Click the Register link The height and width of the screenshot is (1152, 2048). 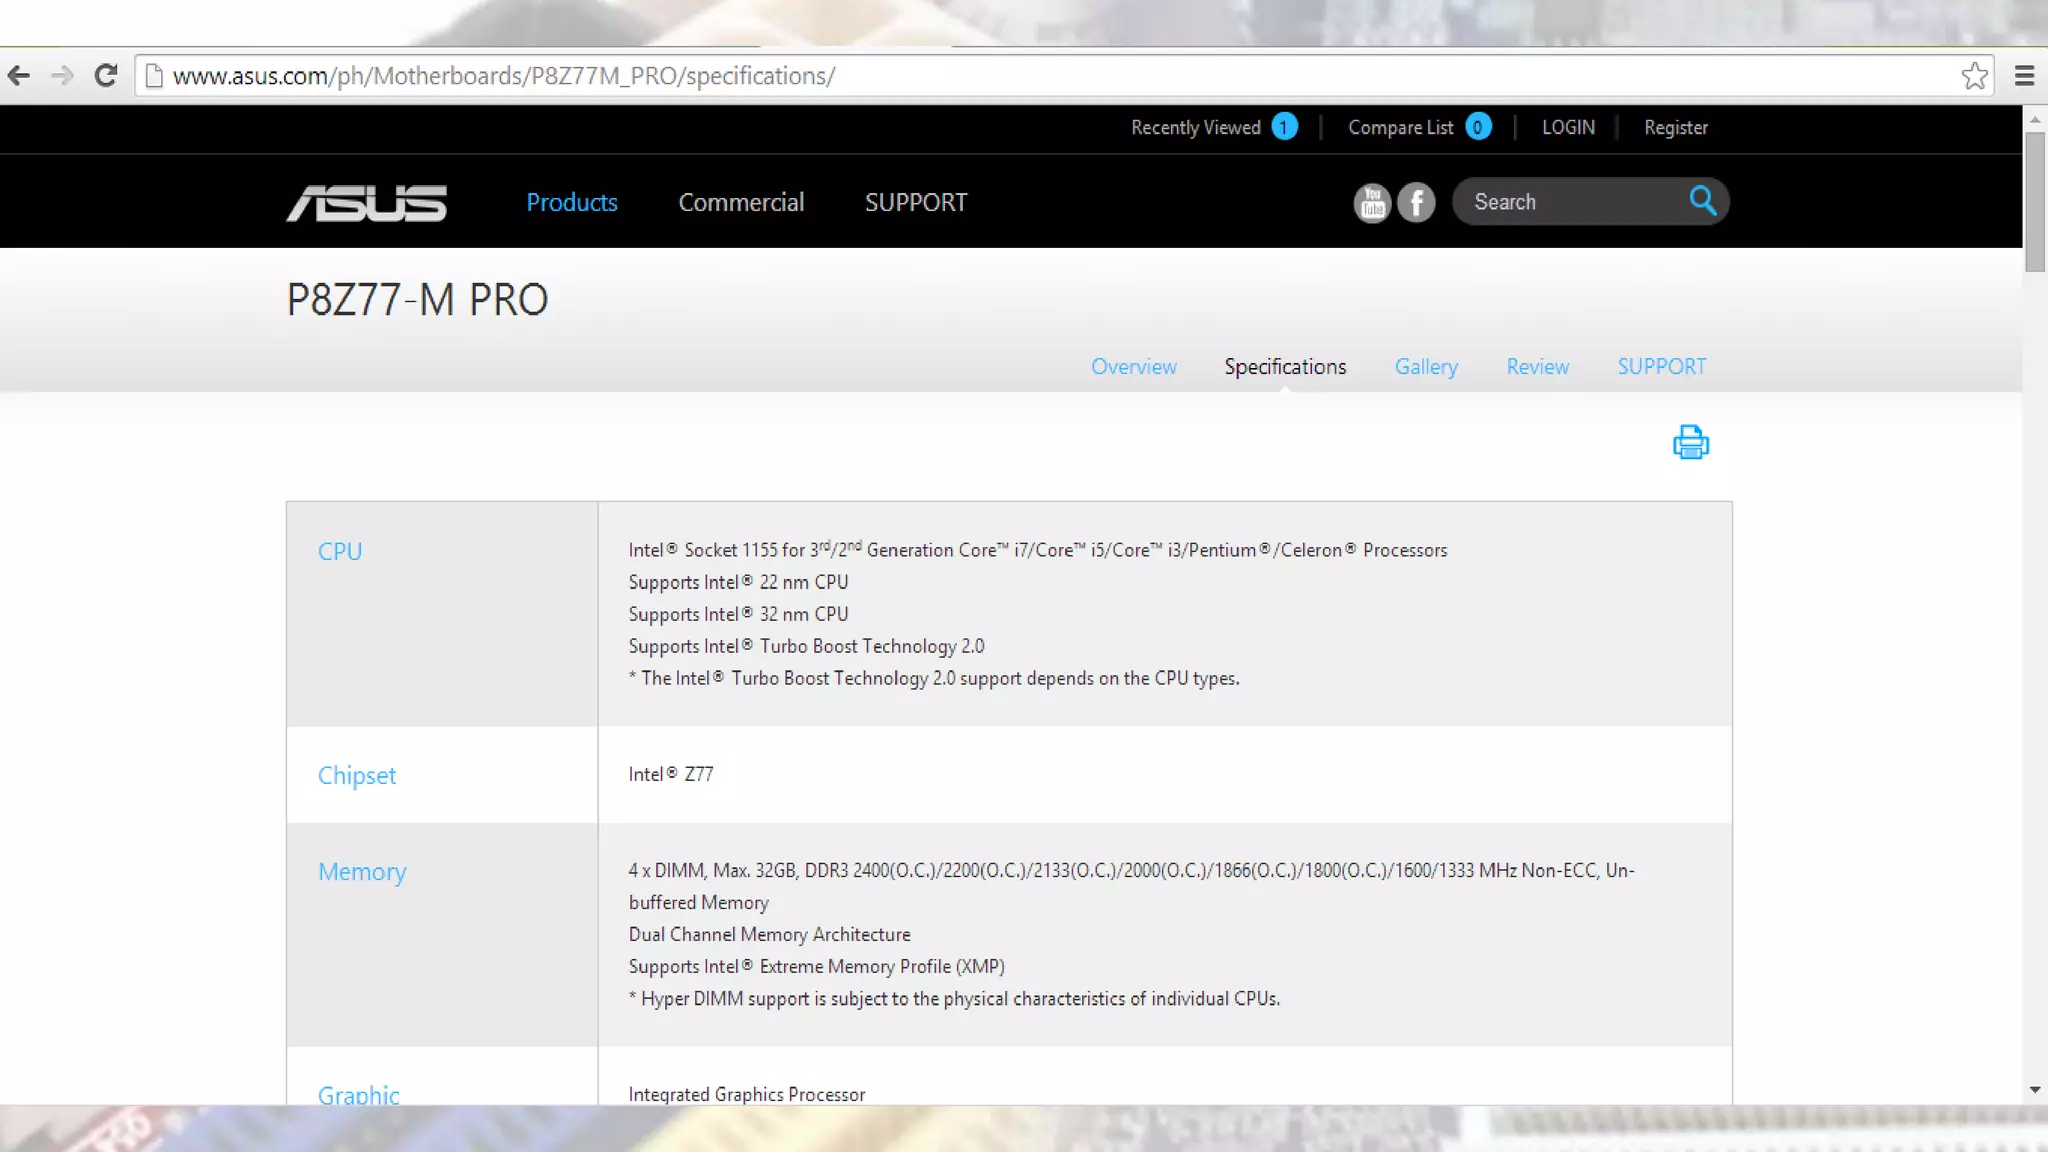[x=1676, y=127]
